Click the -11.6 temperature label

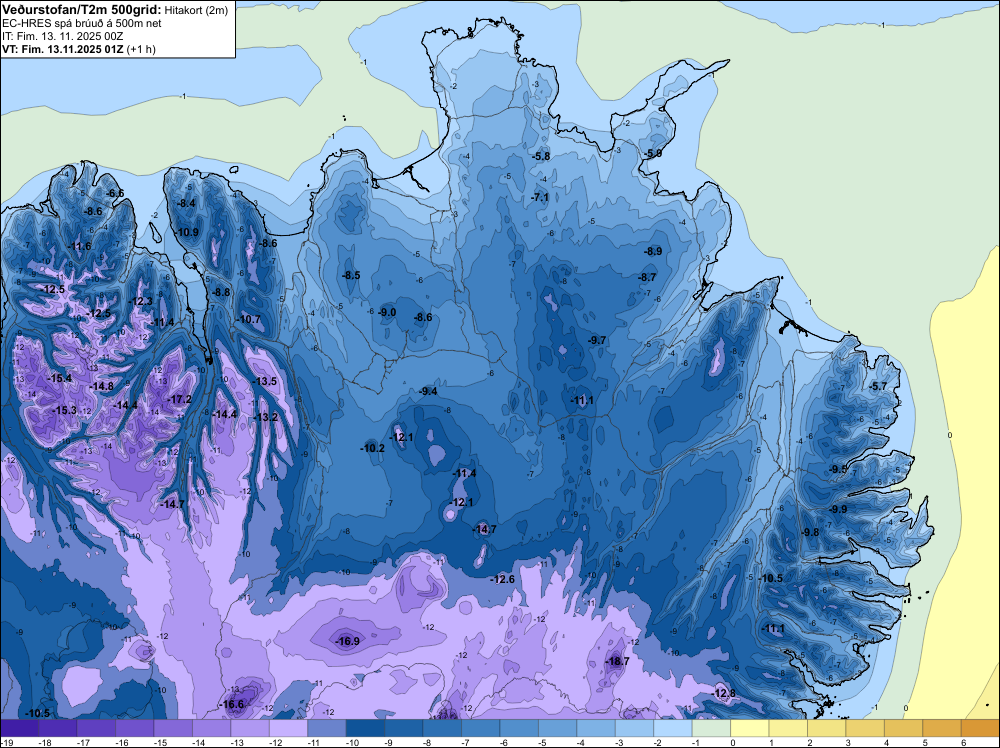[x=79, y=246]
